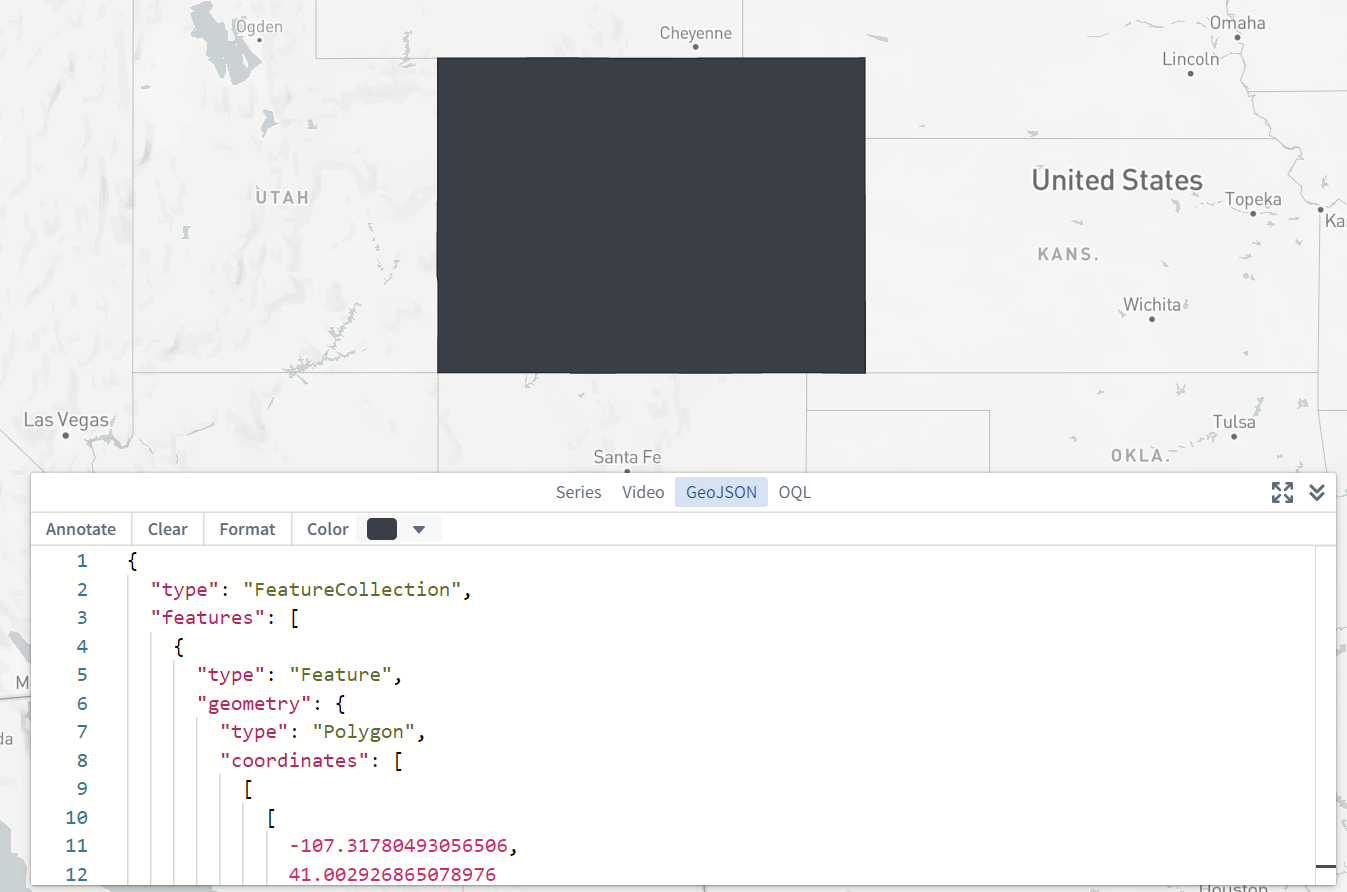Expand the editor panel to fullscreen
Image resolution: width=1347 pixels, height=892 pixels.
[1282, 492]
